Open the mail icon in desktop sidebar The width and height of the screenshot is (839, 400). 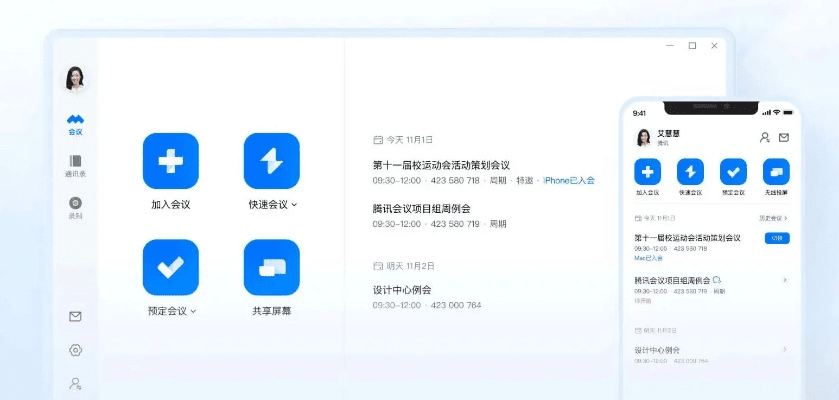click(x=75, y=317)
